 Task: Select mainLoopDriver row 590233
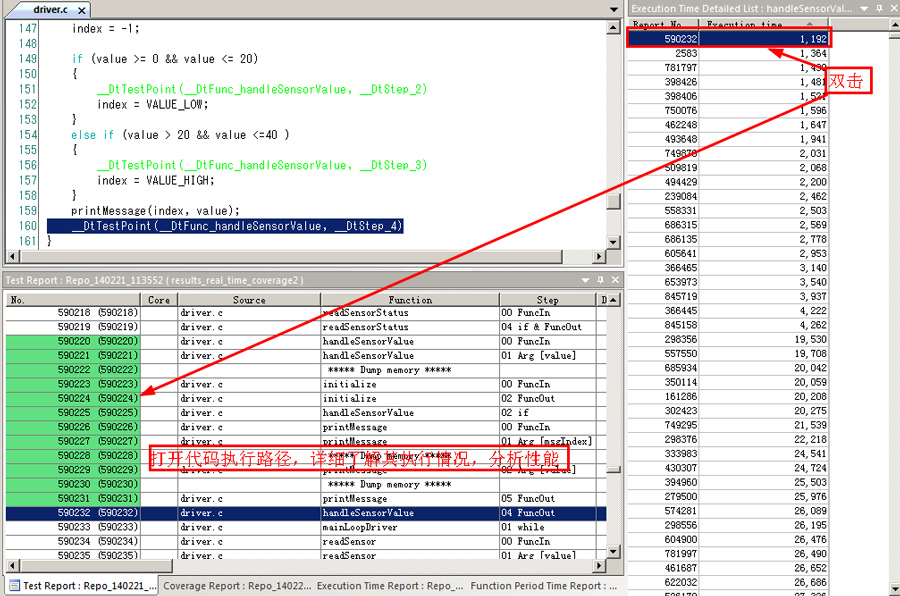(306, 527)
